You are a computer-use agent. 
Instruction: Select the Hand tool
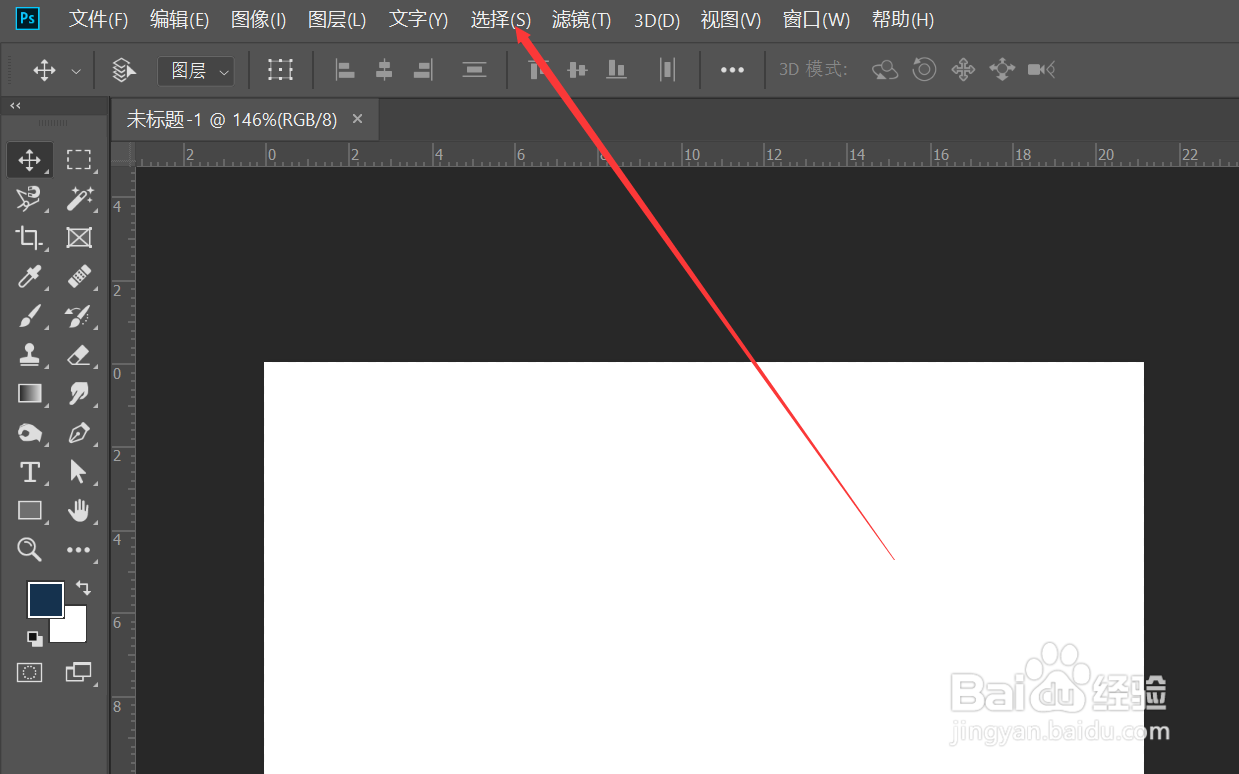(79, 510)
